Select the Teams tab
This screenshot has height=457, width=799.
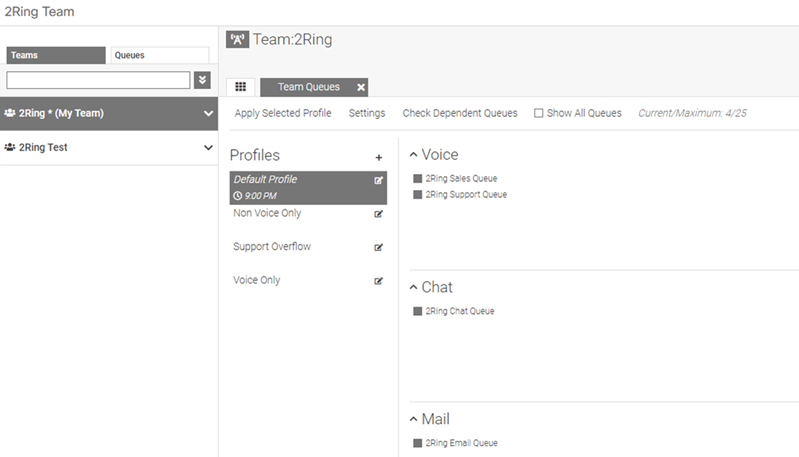tap(55, 55)
